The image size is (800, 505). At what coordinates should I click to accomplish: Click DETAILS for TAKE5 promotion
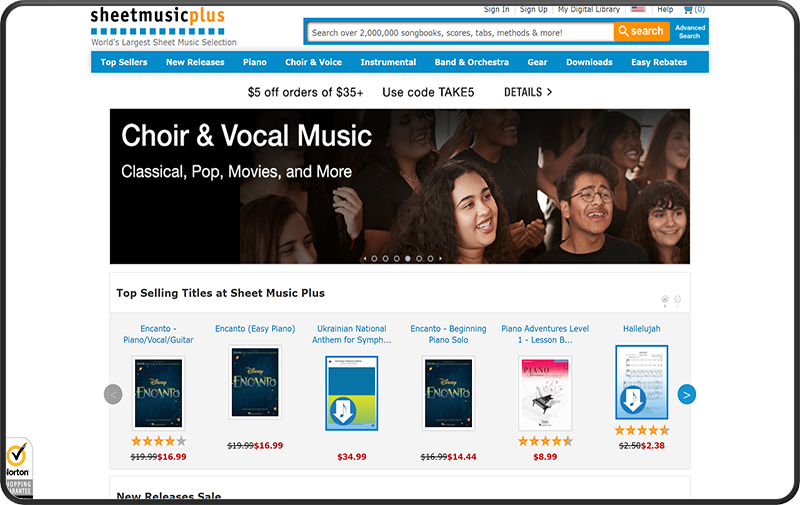528,92
